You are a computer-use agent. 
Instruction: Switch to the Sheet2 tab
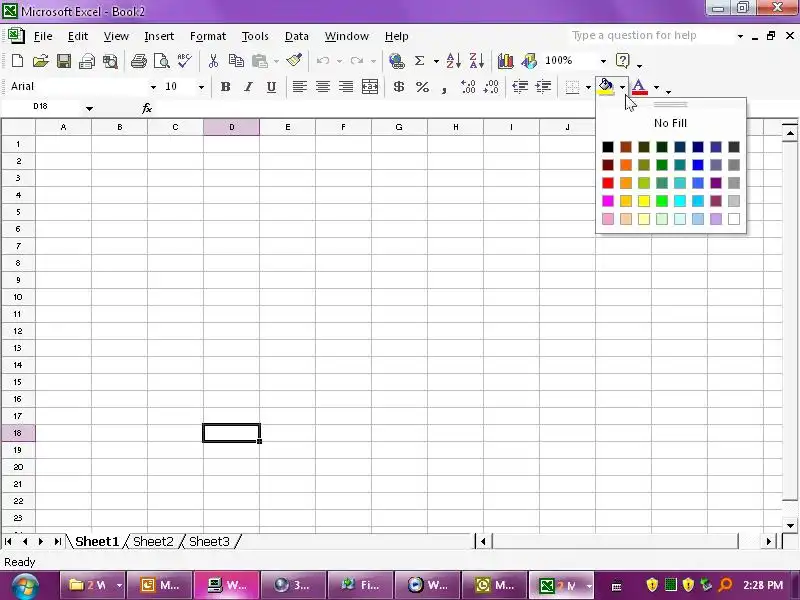coord(153,541)
